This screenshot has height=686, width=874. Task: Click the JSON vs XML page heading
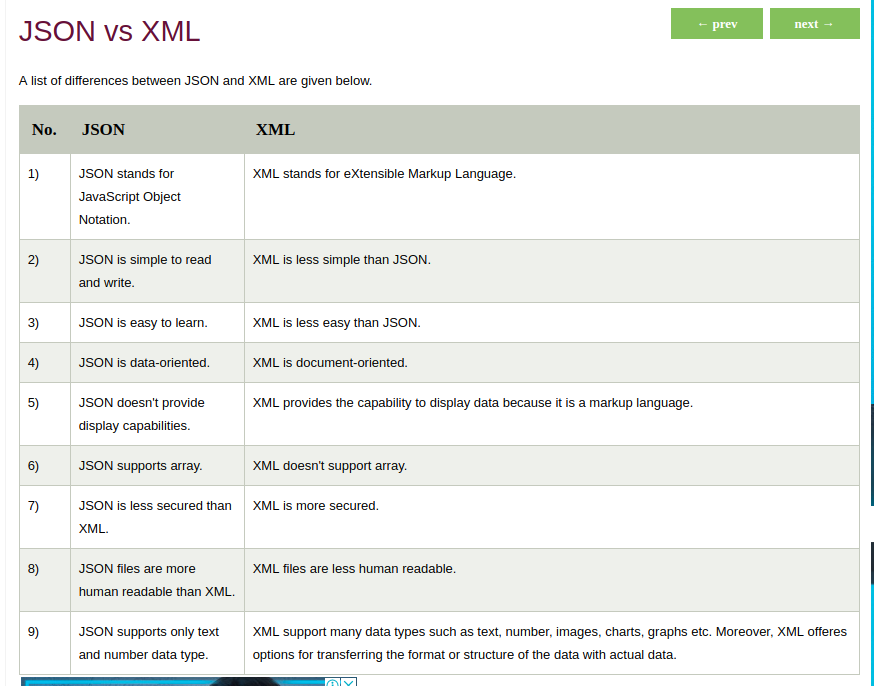(110, 31)
